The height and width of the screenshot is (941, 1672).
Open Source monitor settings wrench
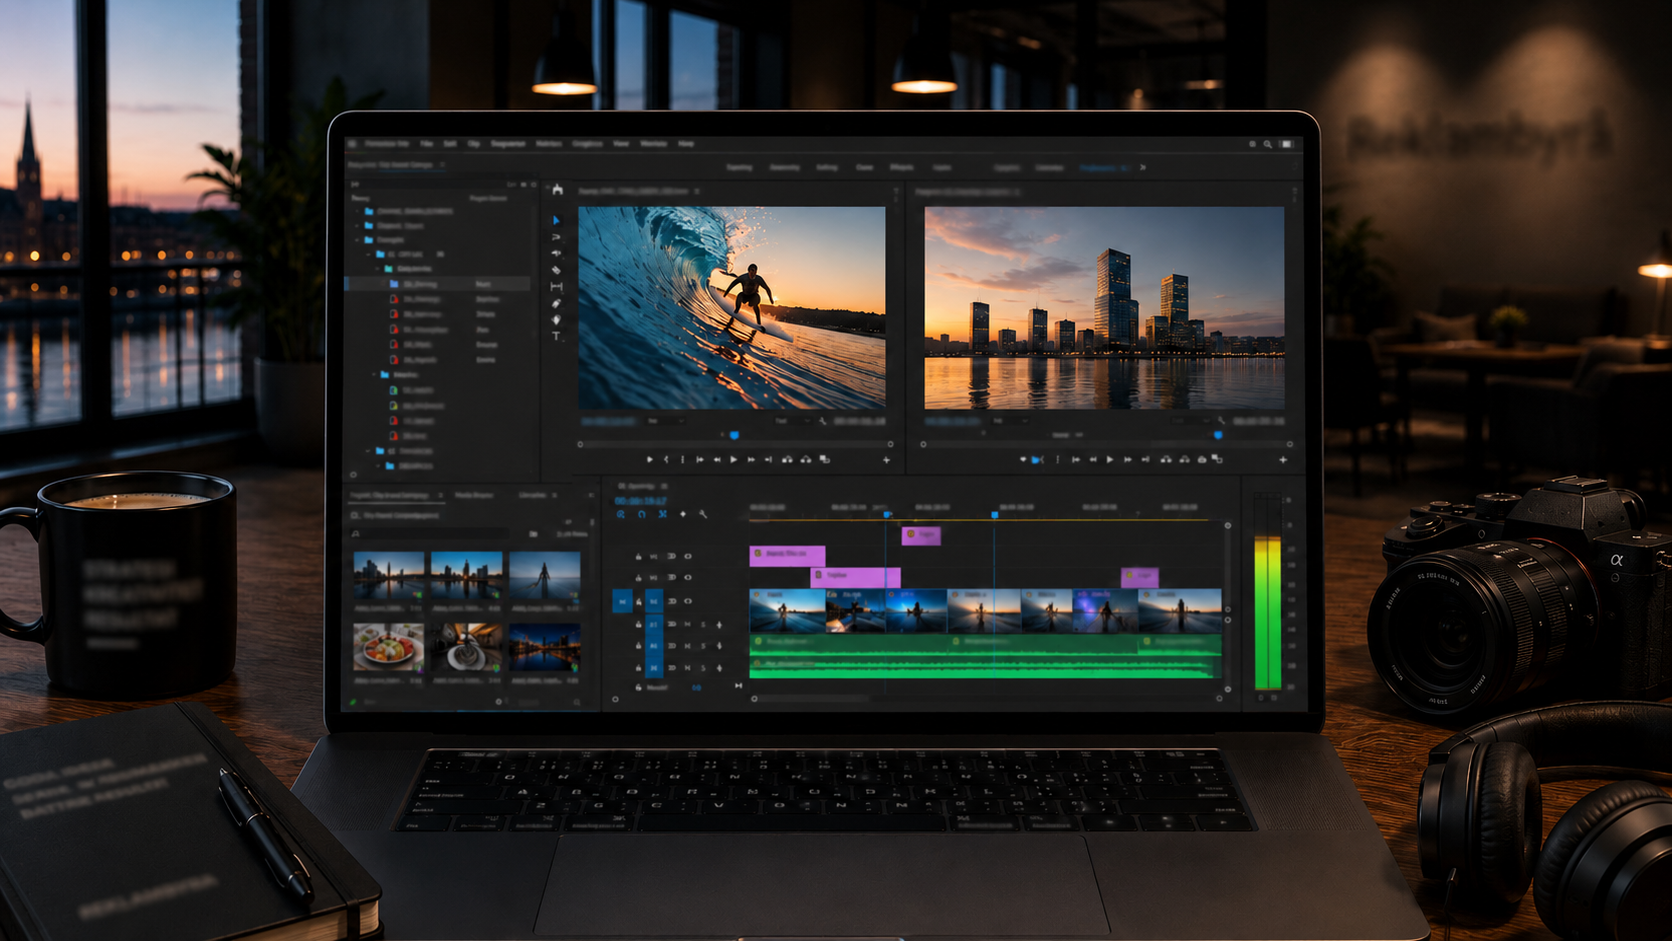tap(823, 421)
